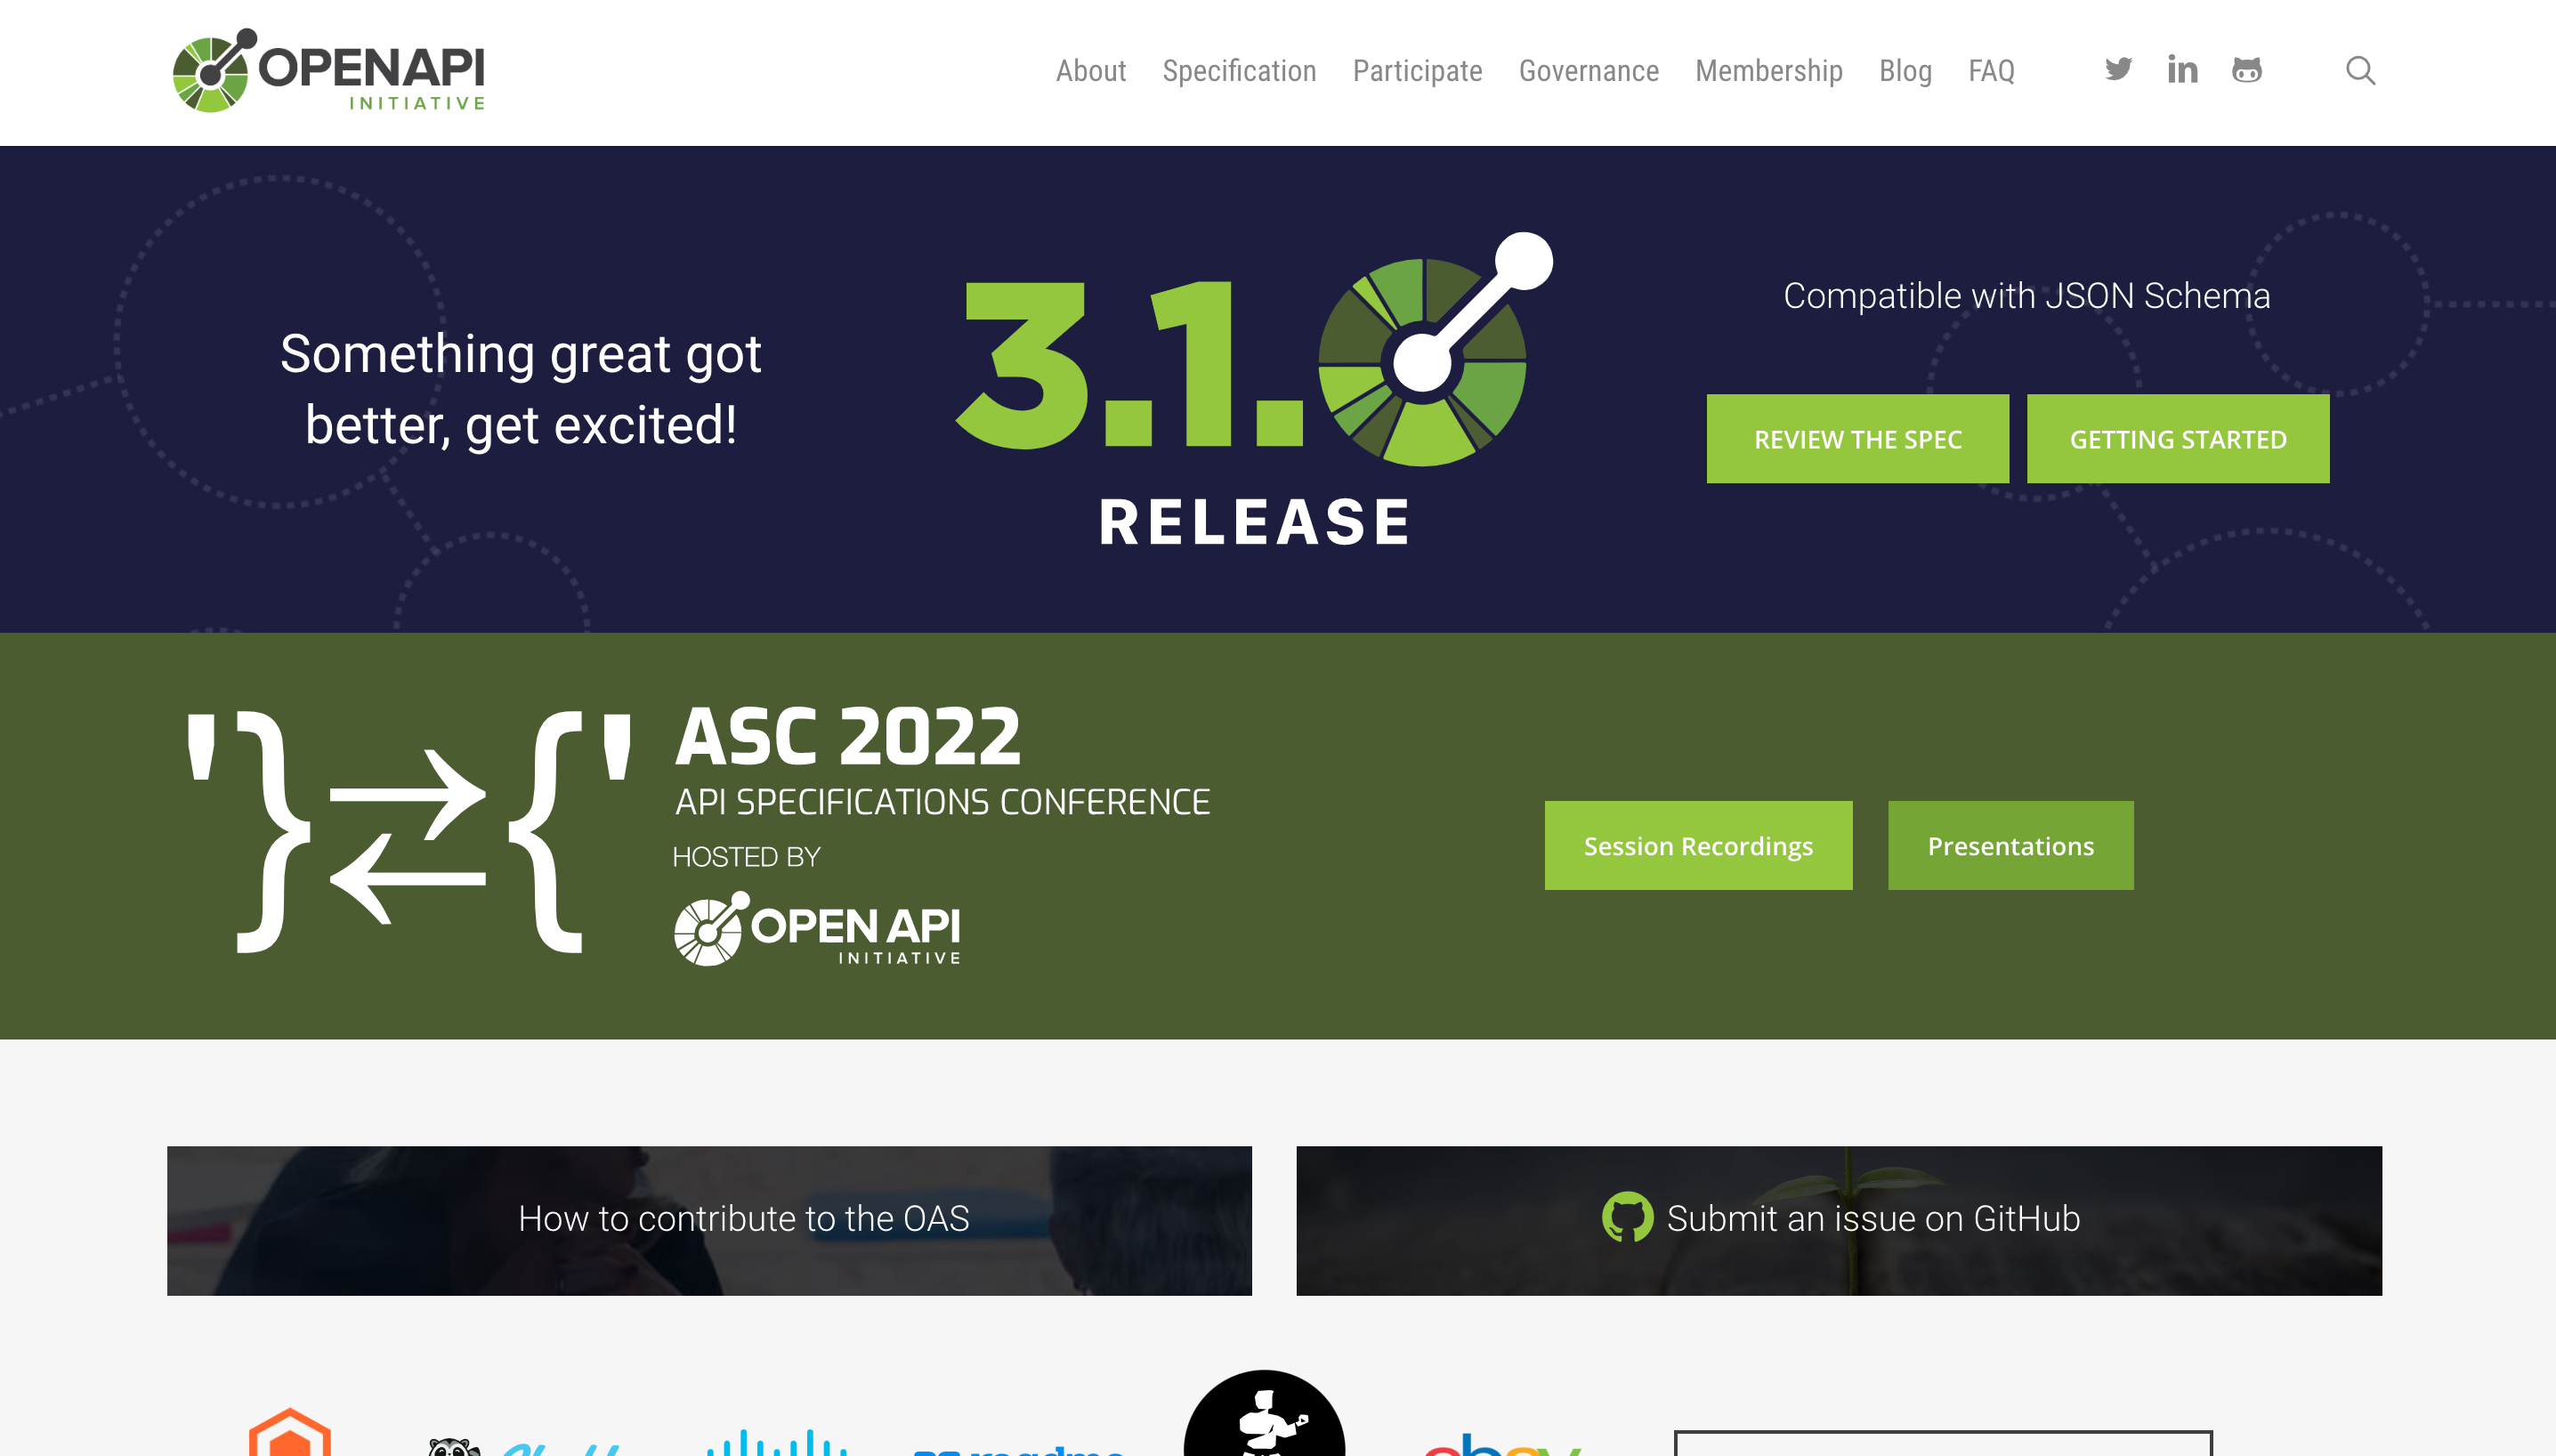
Task: Open the OpenAPI Initiative logo home link
Action: (x=329, y=70)
